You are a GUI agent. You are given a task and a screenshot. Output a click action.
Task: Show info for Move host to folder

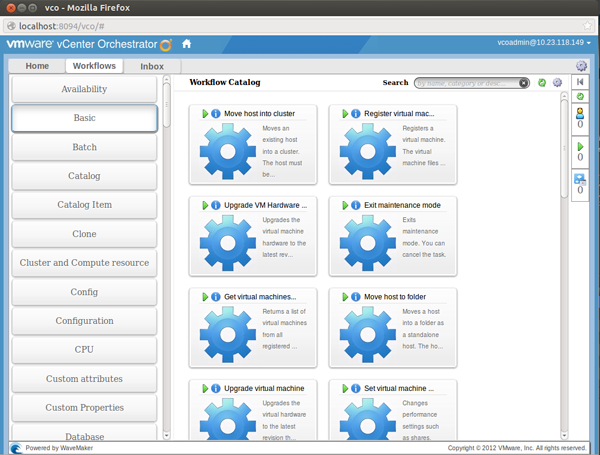[356, 297]
